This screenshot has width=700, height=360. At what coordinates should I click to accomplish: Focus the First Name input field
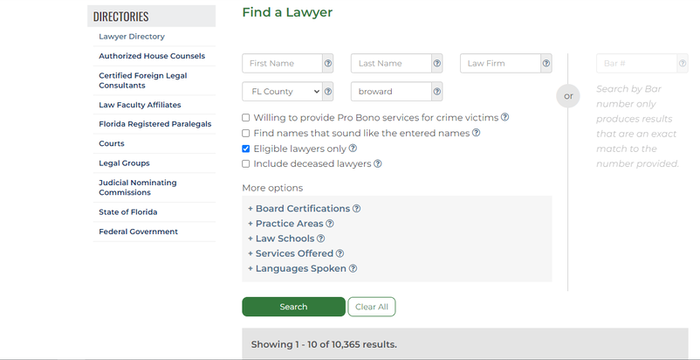coord(282,63)
